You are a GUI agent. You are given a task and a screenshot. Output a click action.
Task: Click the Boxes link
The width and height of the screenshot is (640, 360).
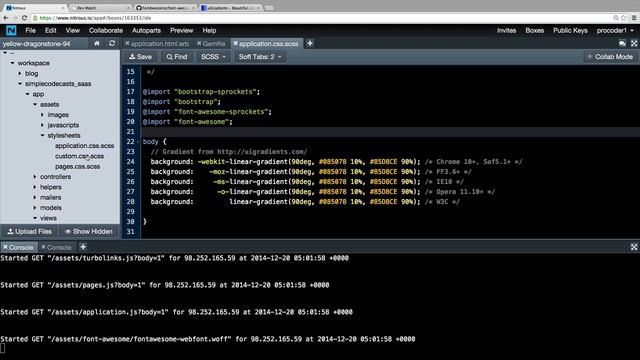535,31
